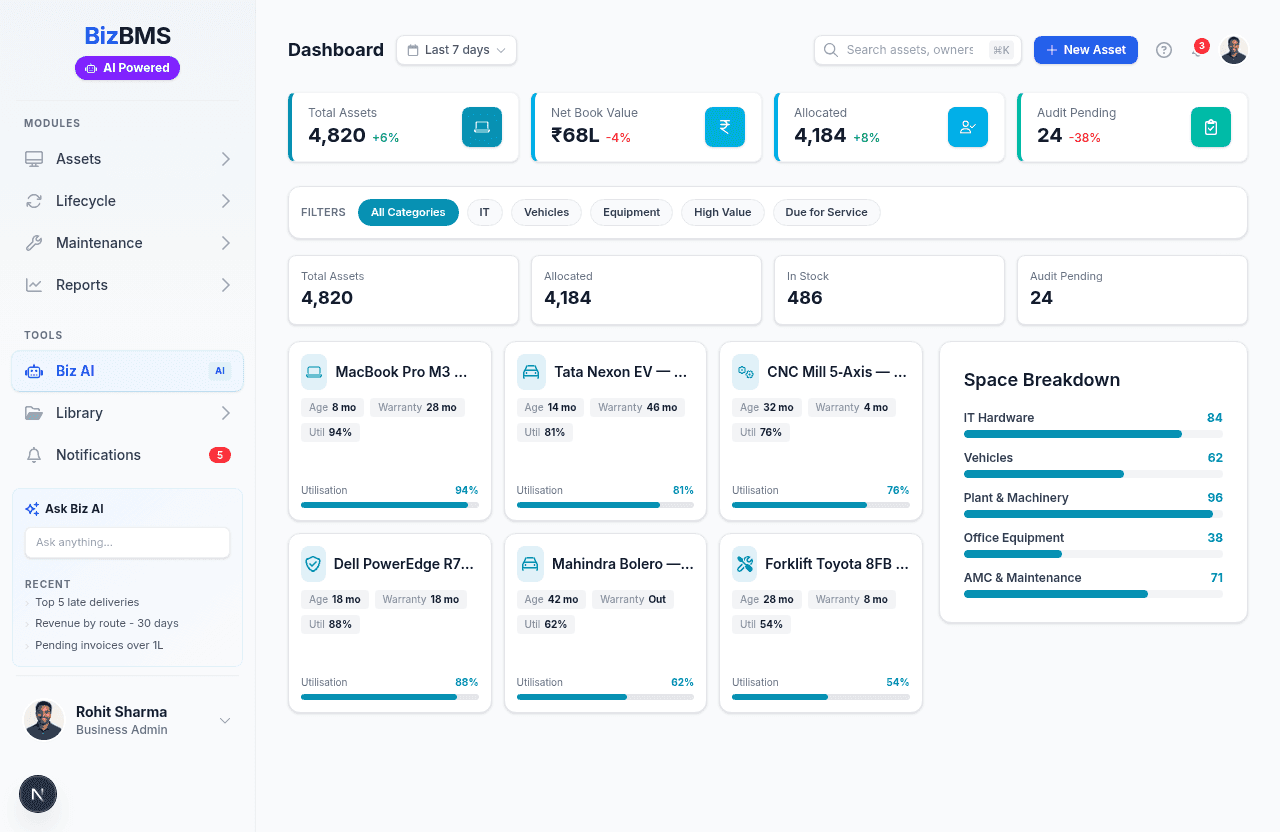Enable the Due for Service filter
The image size is (1280, 832).
(826, 212)
